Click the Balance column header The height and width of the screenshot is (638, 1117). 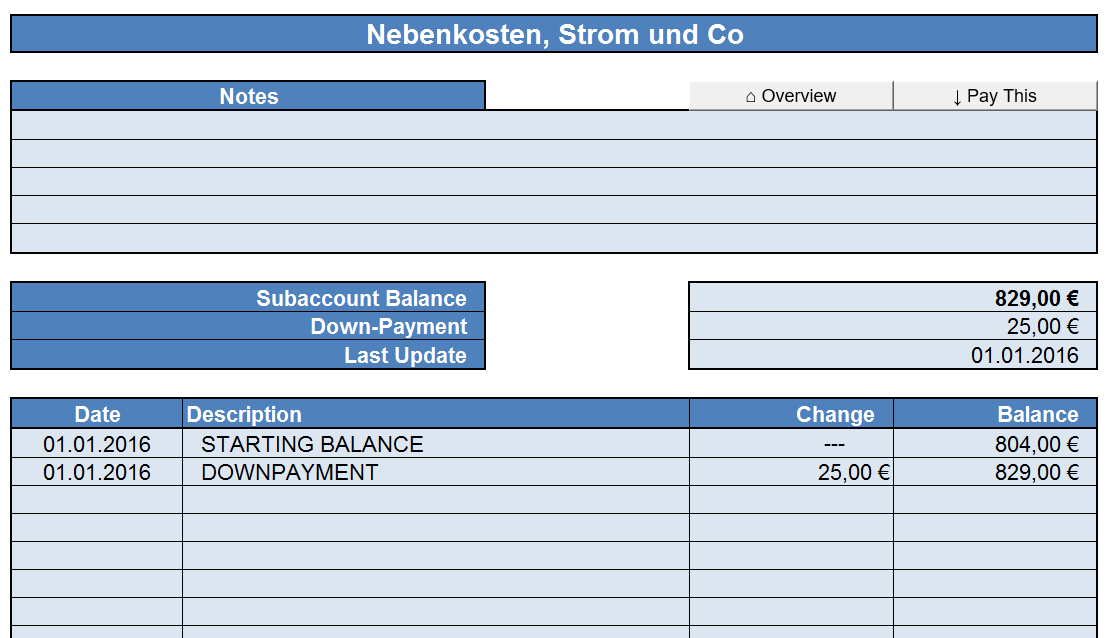tap(994, 414)
